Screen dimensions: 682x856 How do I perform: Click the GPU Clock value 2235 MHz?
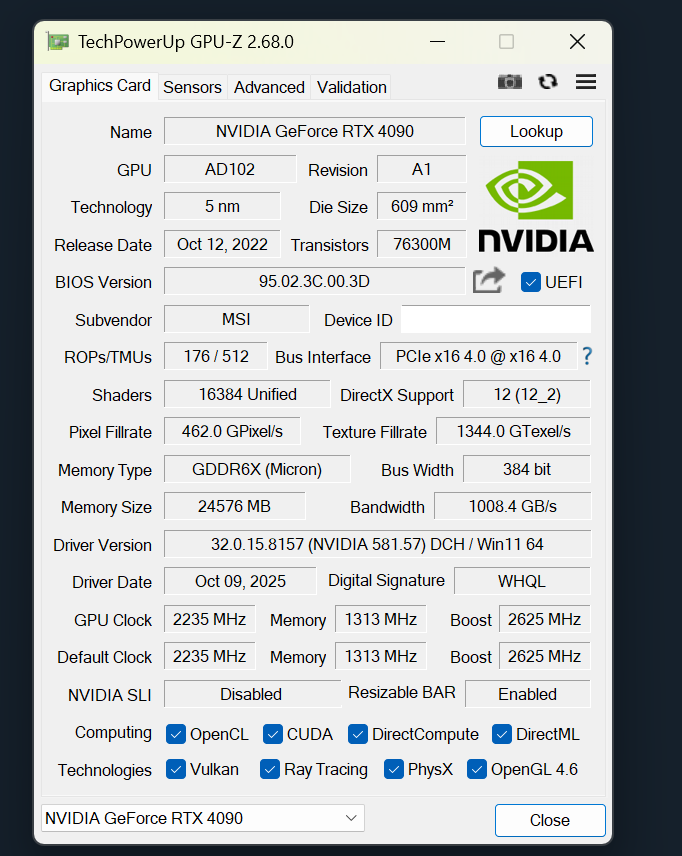(210, 619)
